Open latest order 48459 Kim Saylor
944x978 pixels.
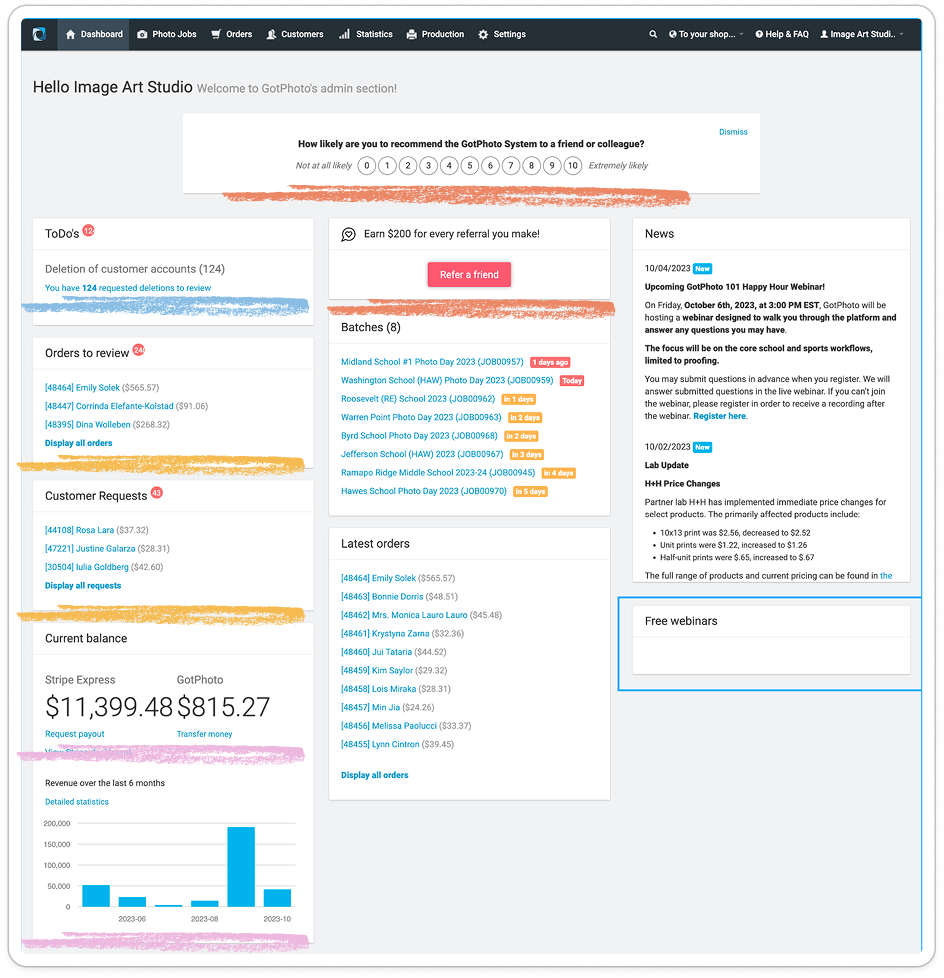point(377,671)
